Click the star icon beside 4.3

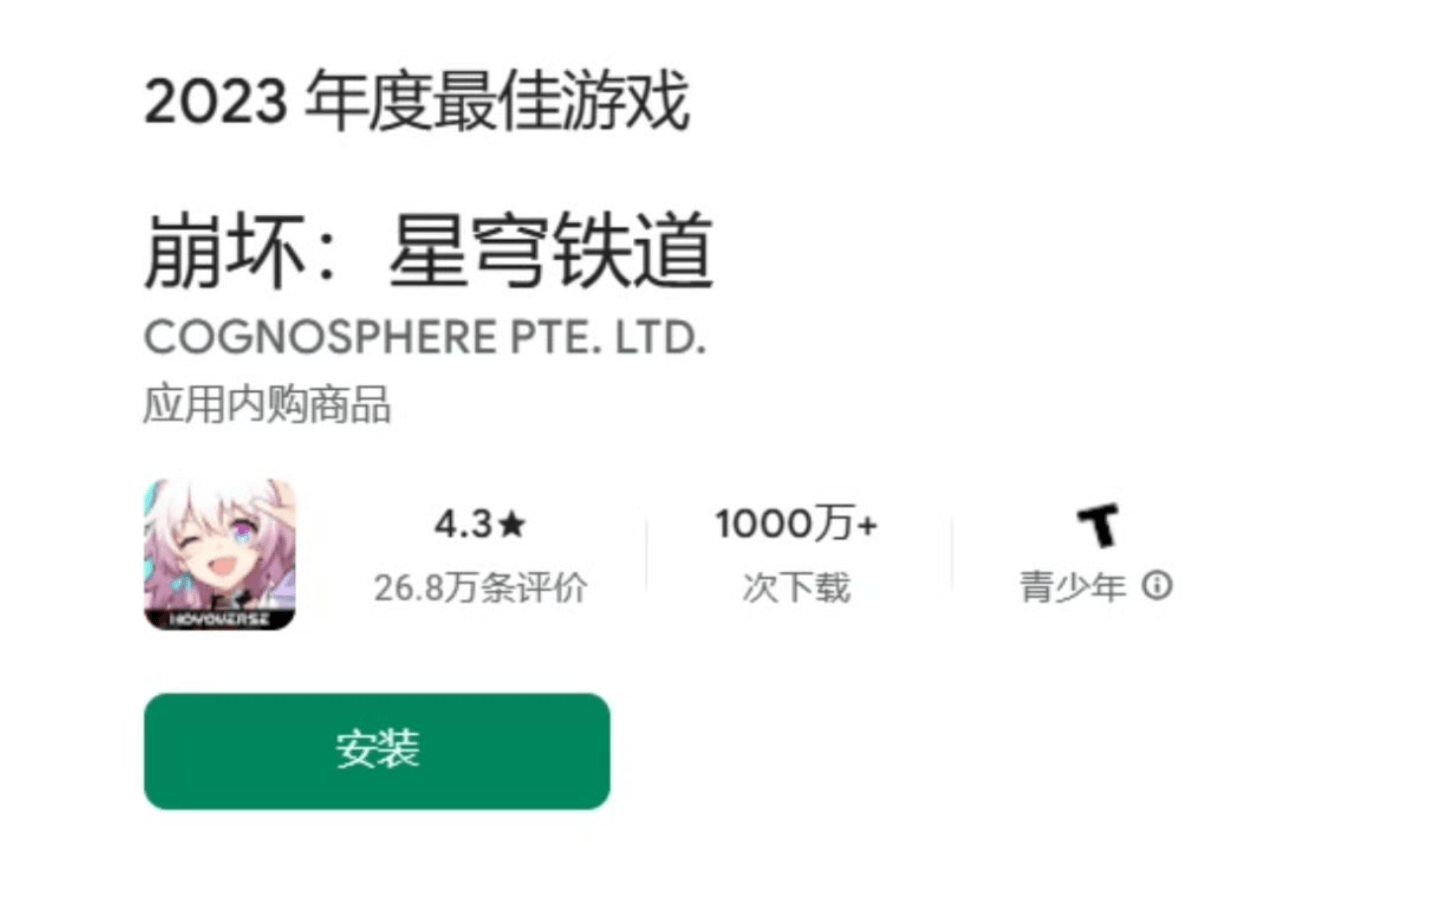(x=511, y=524)
